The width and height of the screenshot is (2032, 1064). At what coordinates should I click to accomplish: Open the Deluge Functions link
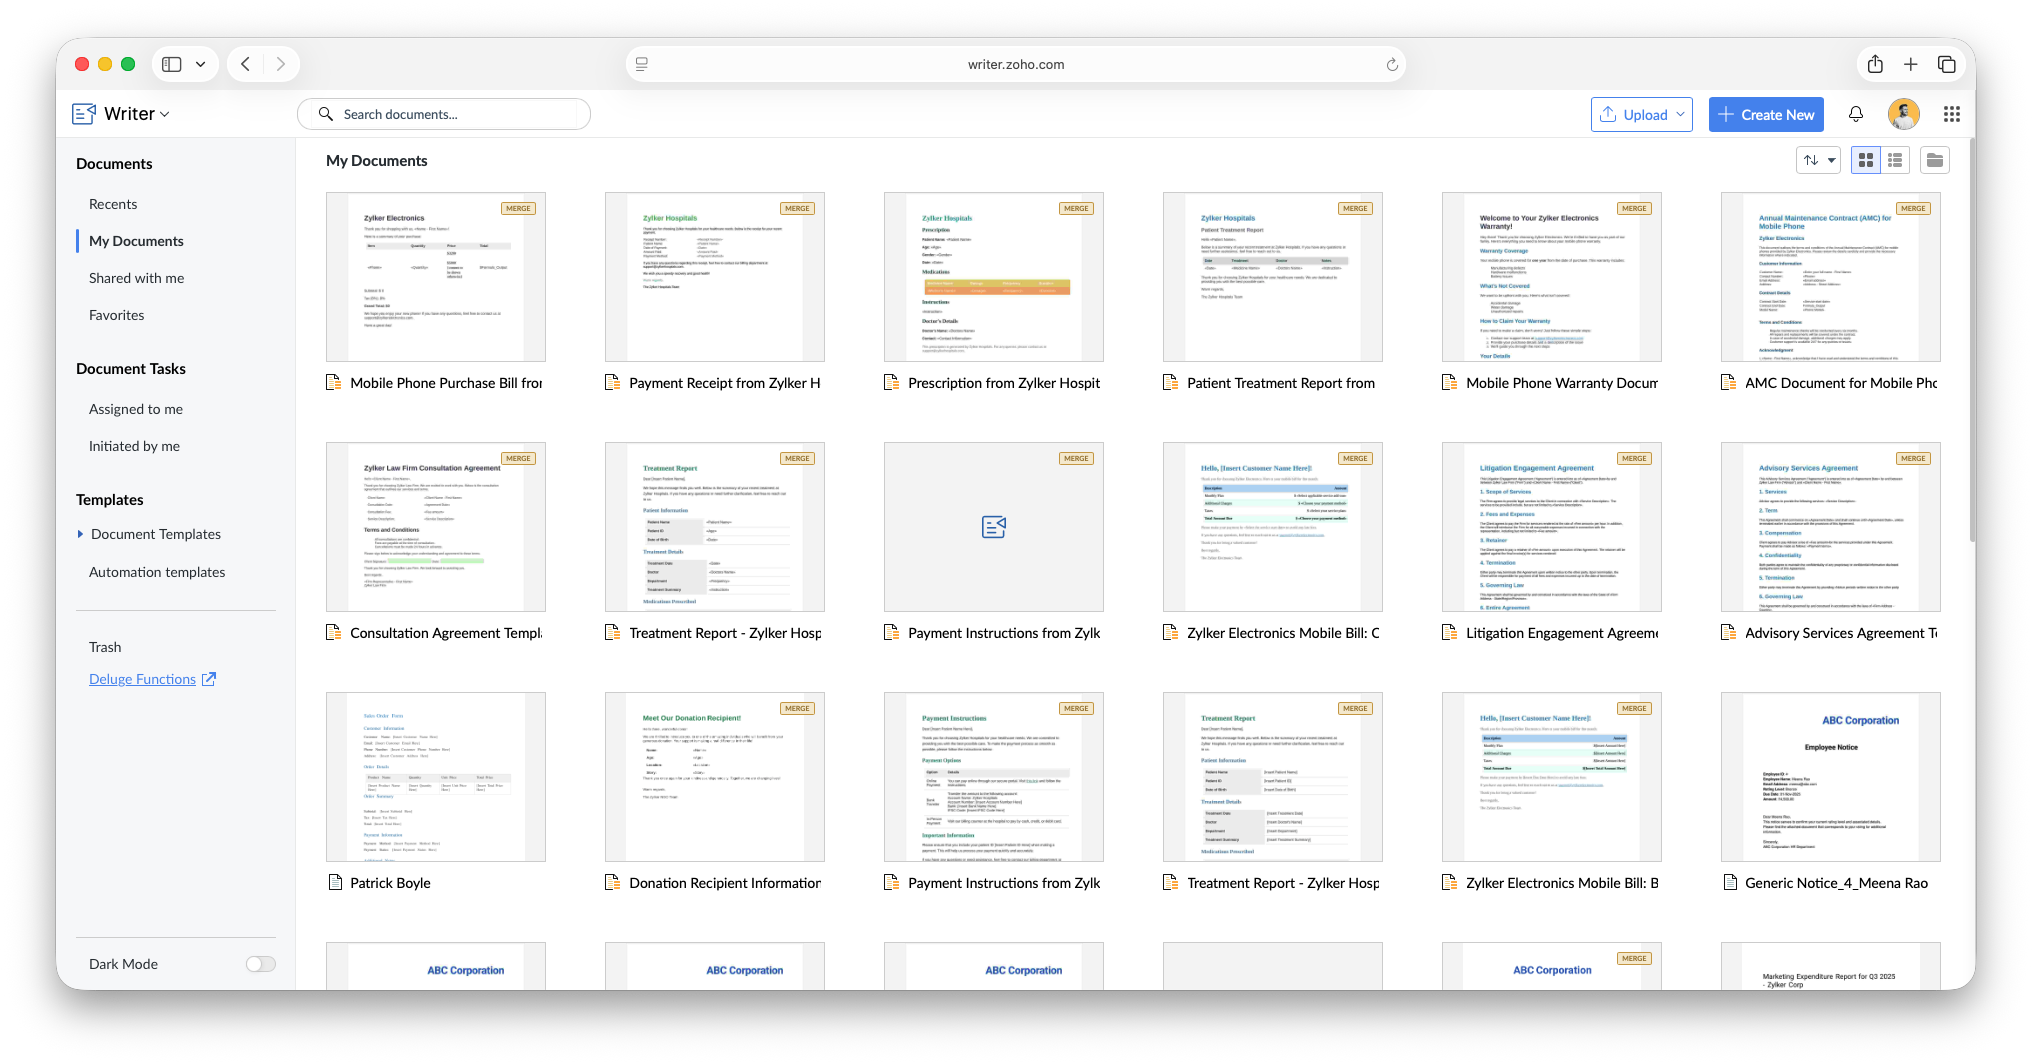(x=142, y=679)
